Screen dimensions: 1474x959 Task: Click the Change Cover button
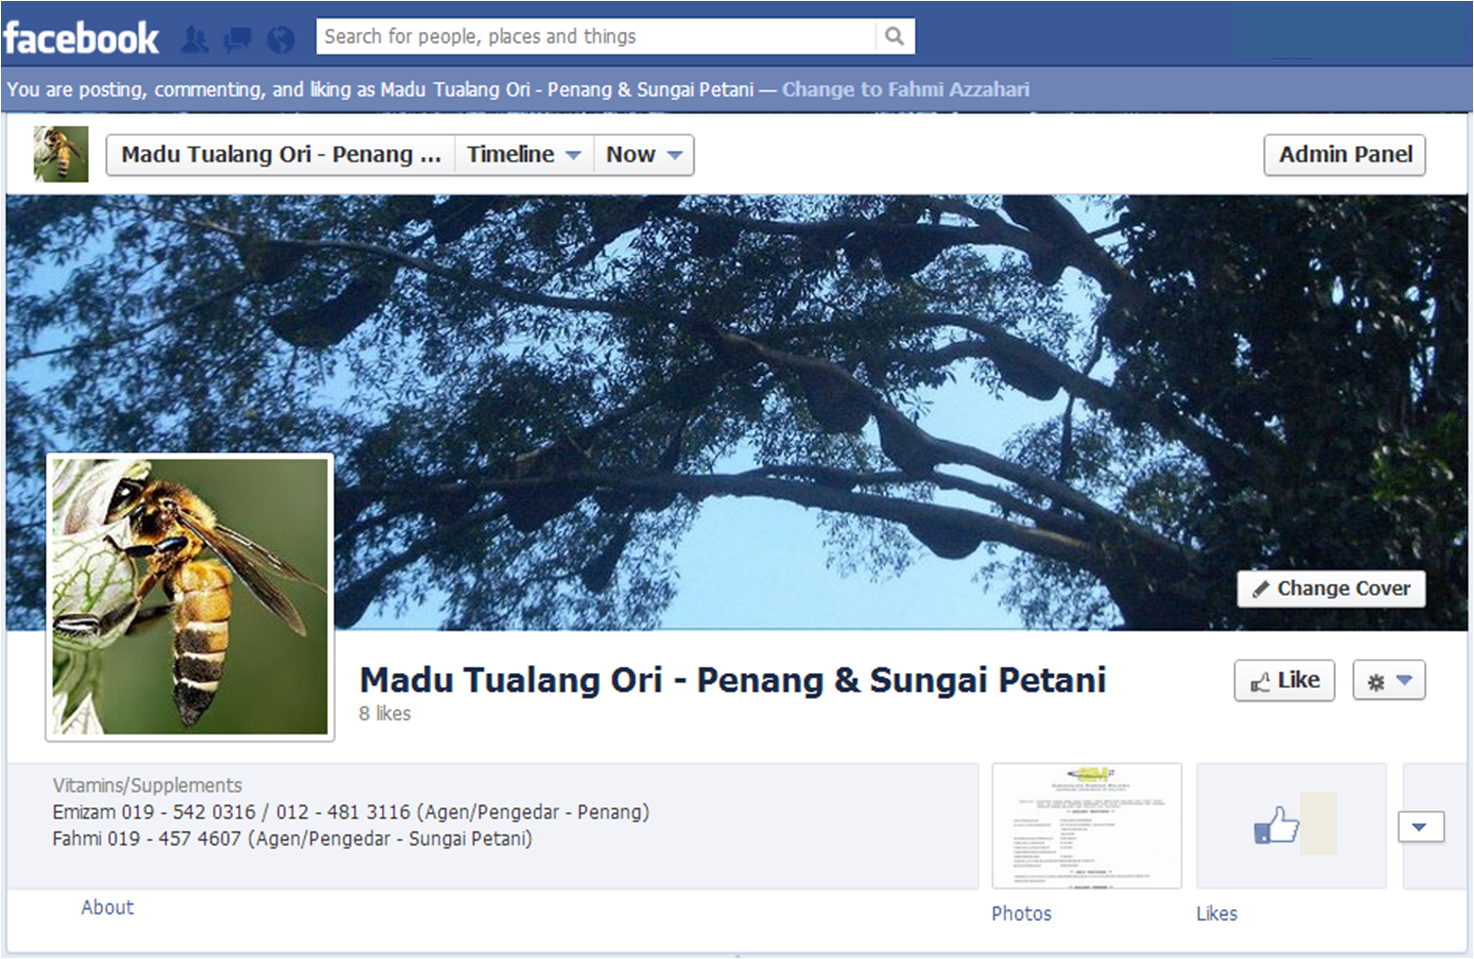pyautogui.click(x=1331, y=588)
